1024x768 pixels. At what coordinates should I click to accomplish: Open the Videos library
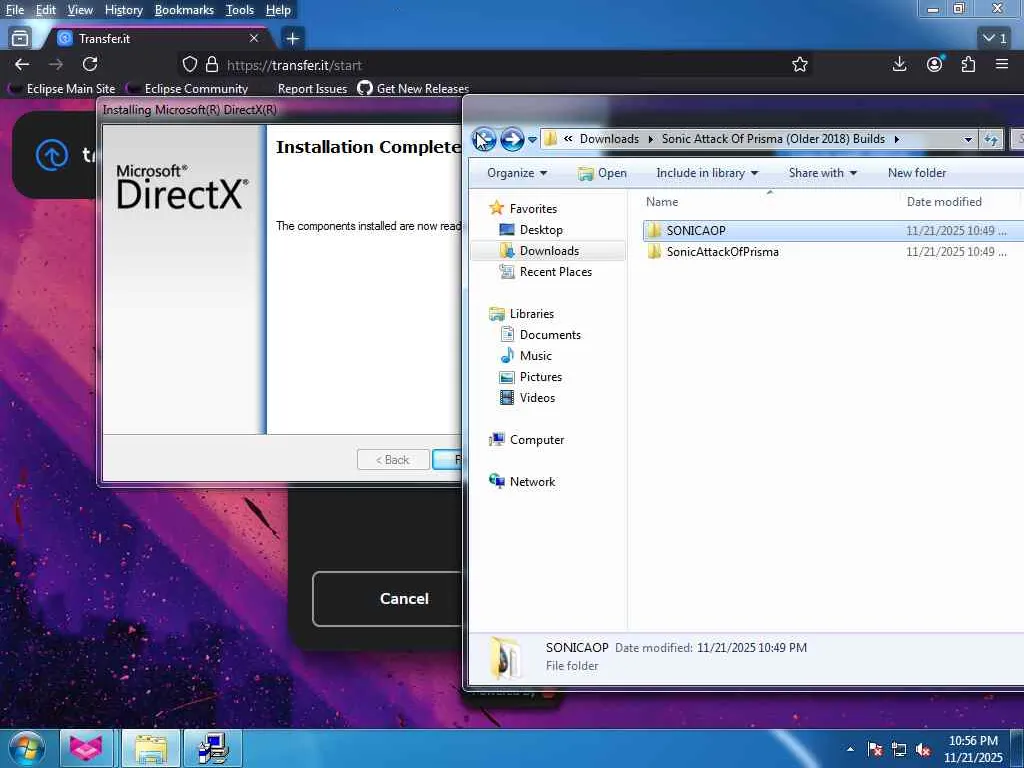[537, 398]
